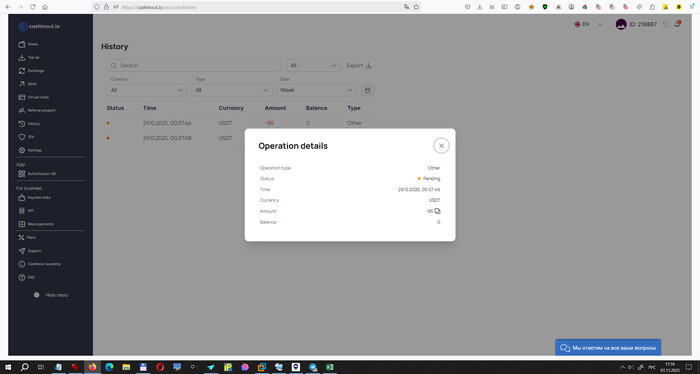This screenshot has width=700, height=374.
Task: Open Mass payments in the sidebar
Action: coord(36,224)
